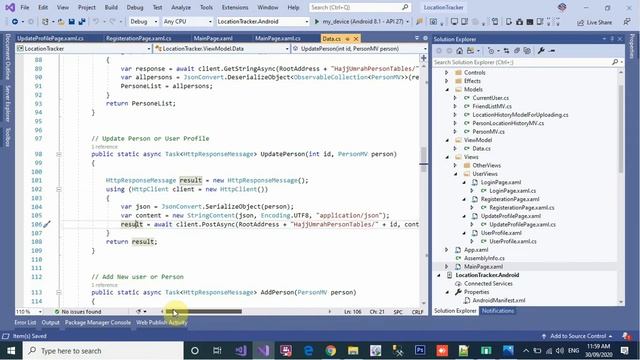Close the Data.cs tab

pyautogui.click(x=356, y=39)
